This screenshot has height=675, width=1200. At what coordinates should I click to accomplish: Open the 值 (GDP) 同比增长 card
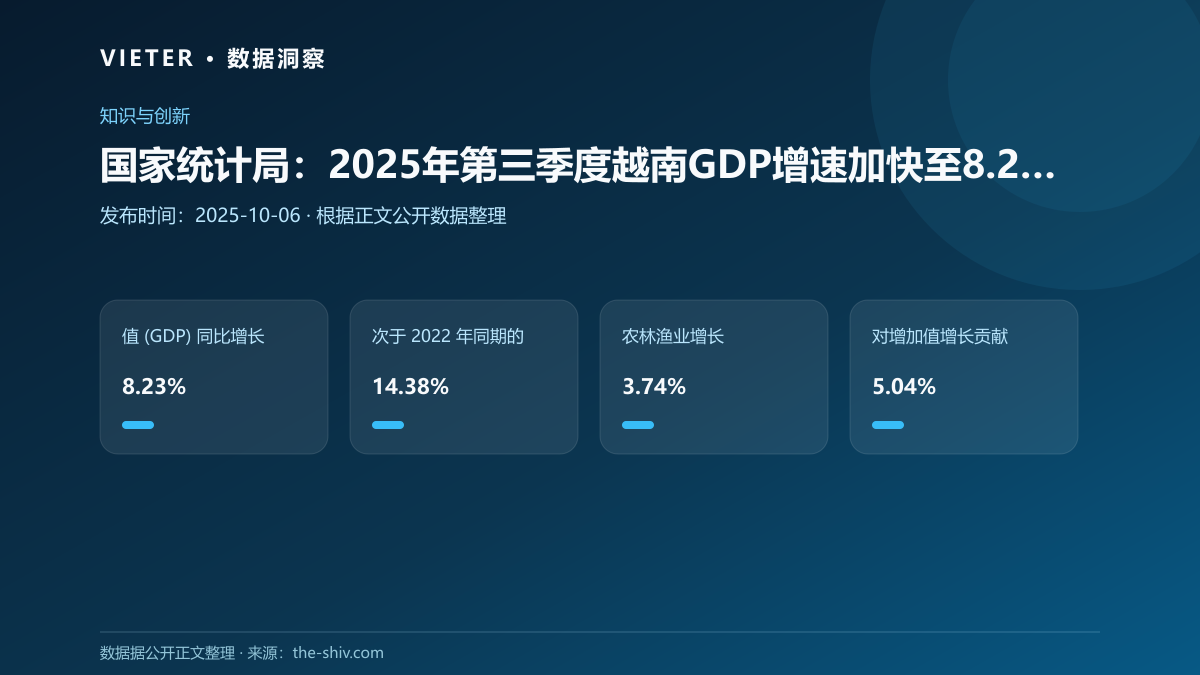(214, 377)
